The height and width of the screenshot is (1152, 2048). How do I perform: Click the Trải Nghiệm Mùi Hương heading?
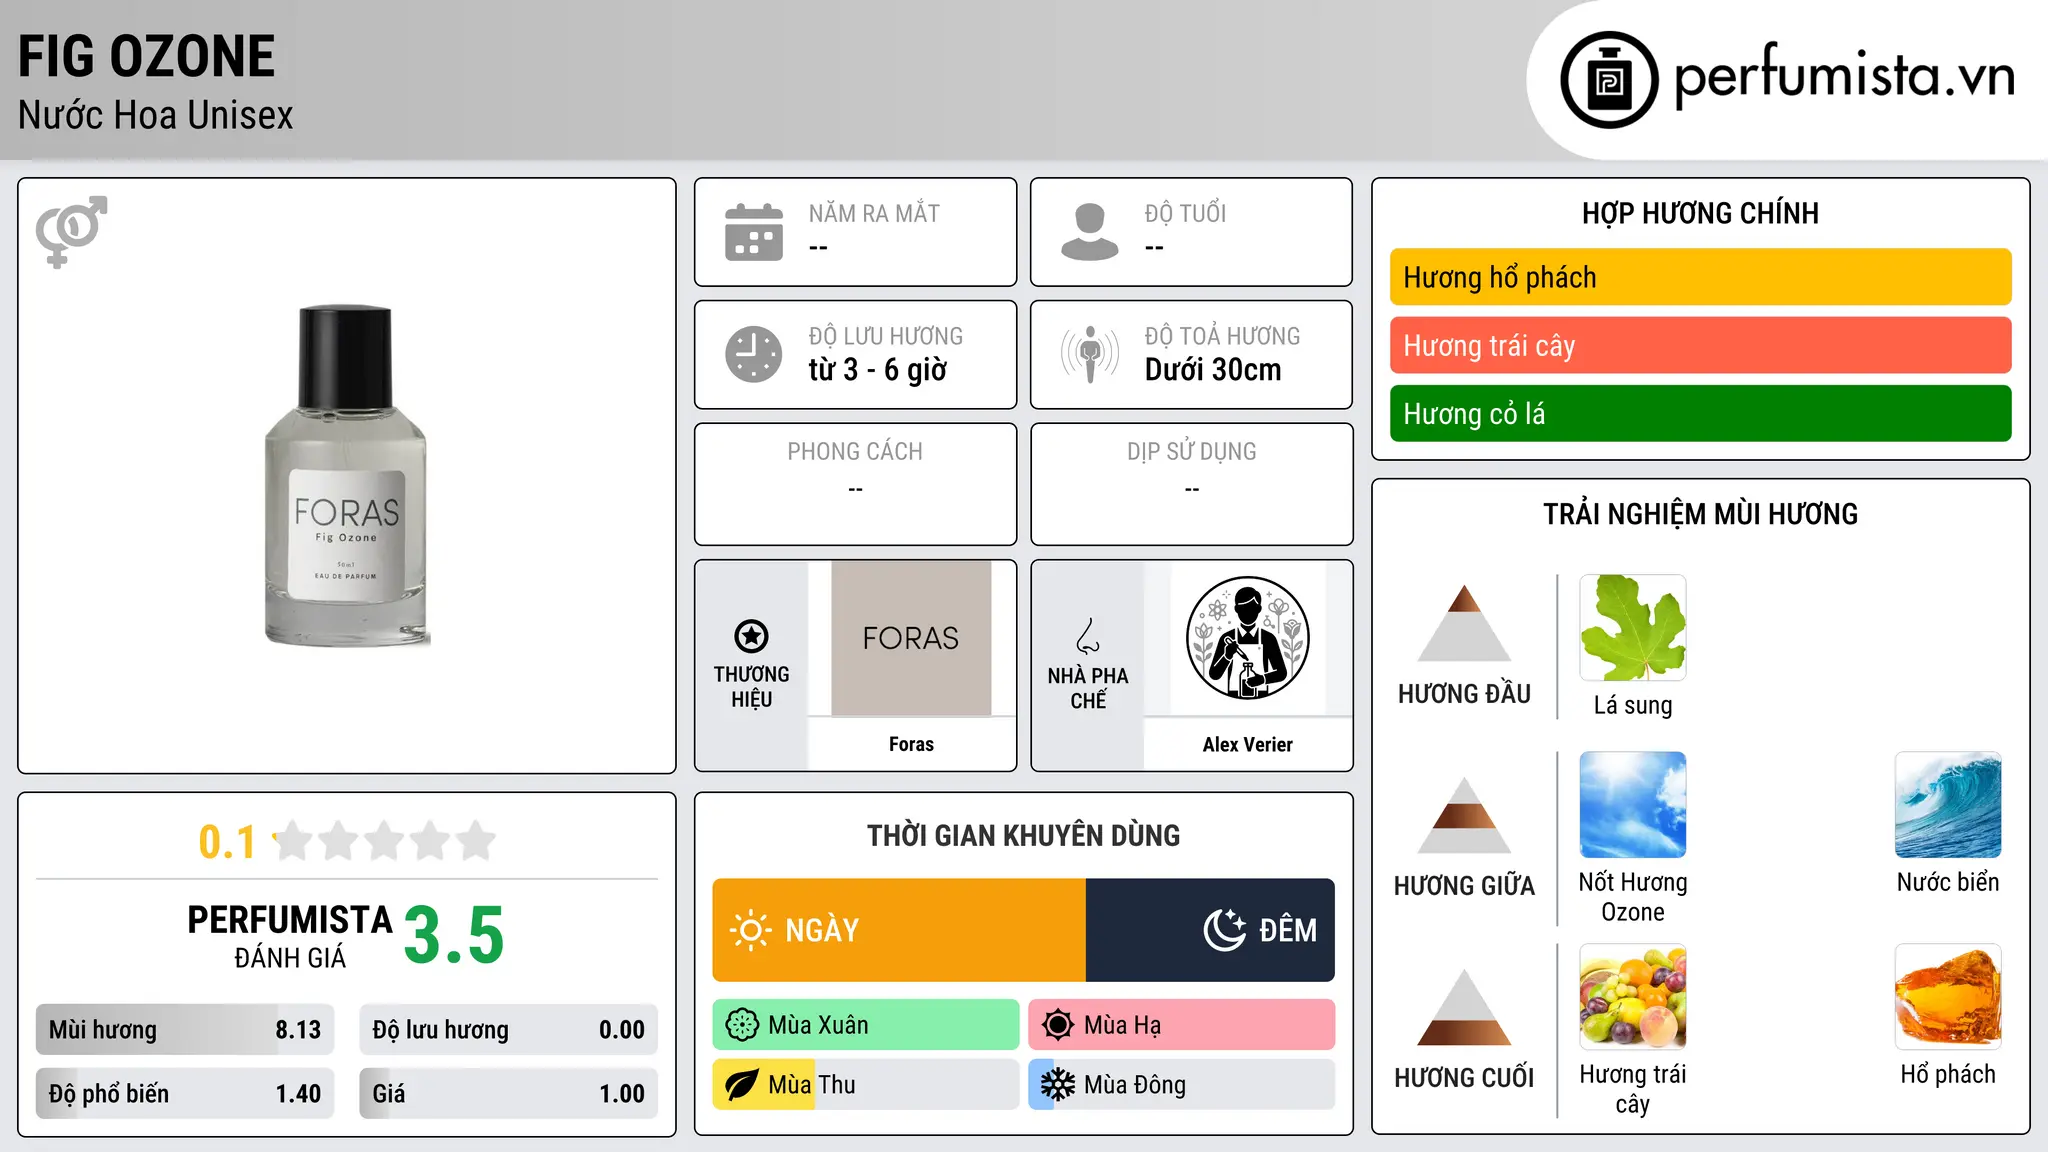1700,514
